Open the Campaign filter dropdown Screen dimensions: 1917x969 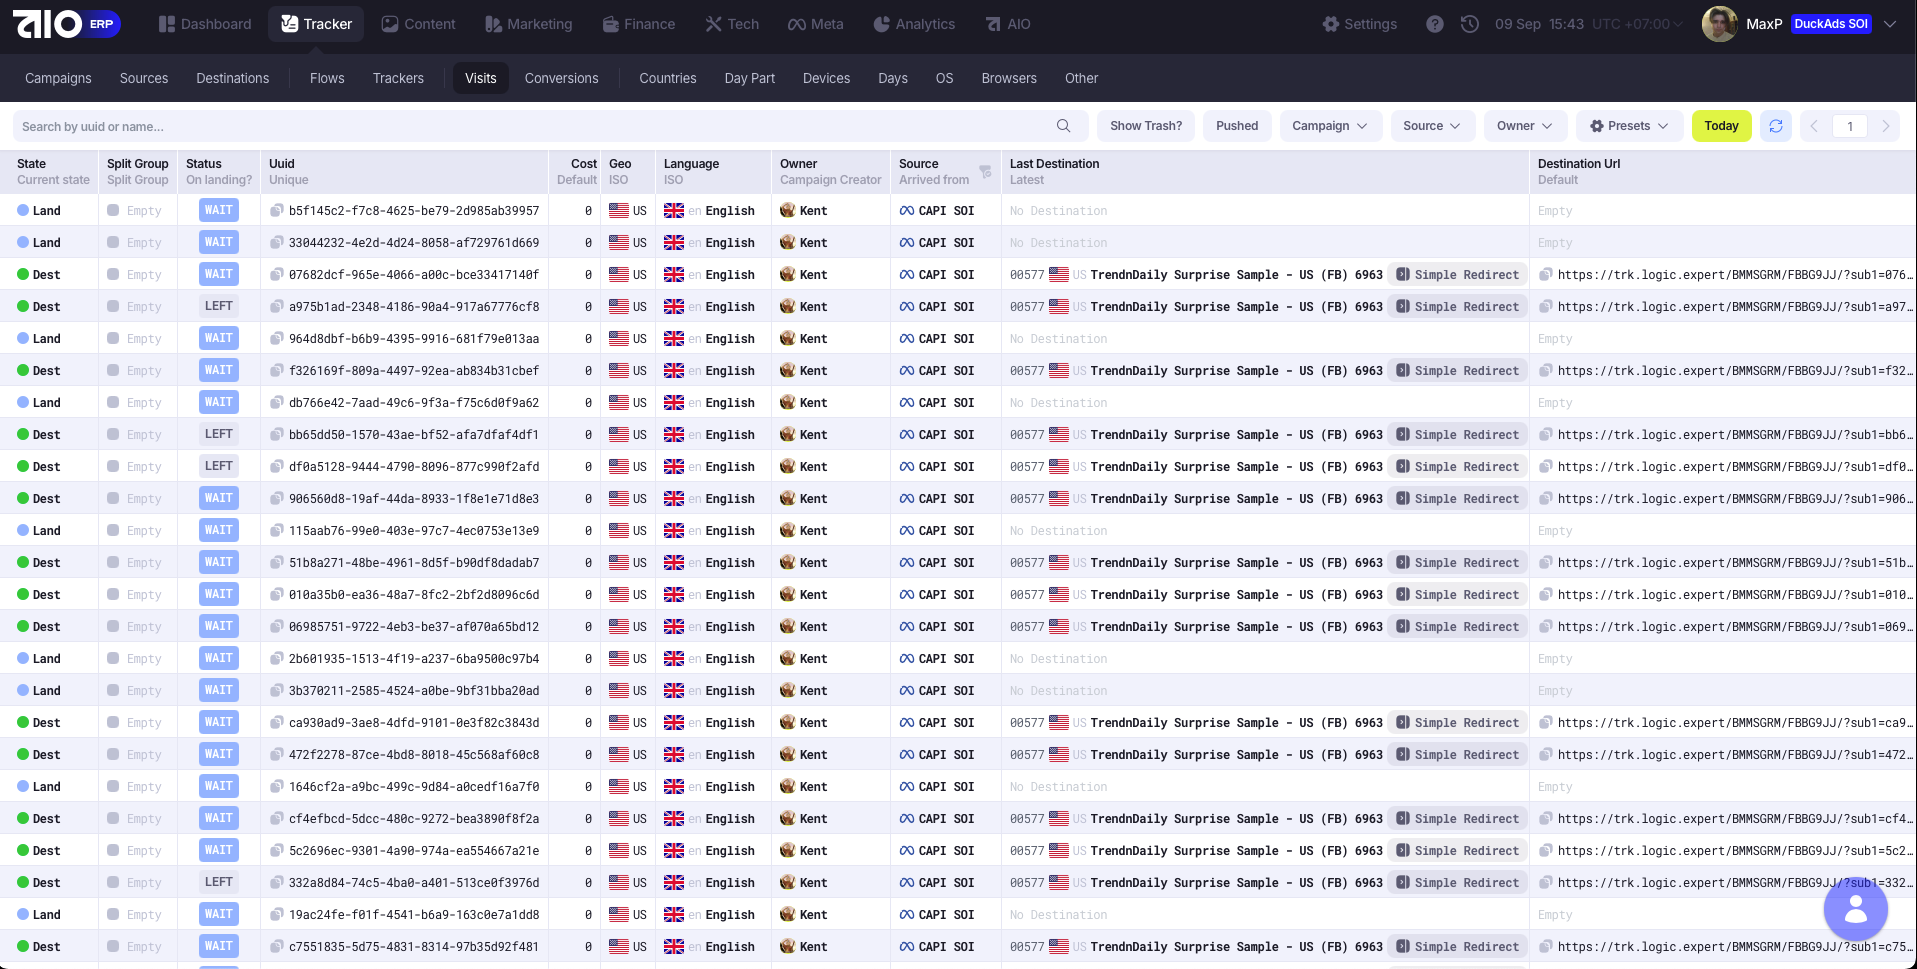coord(1330,126)
